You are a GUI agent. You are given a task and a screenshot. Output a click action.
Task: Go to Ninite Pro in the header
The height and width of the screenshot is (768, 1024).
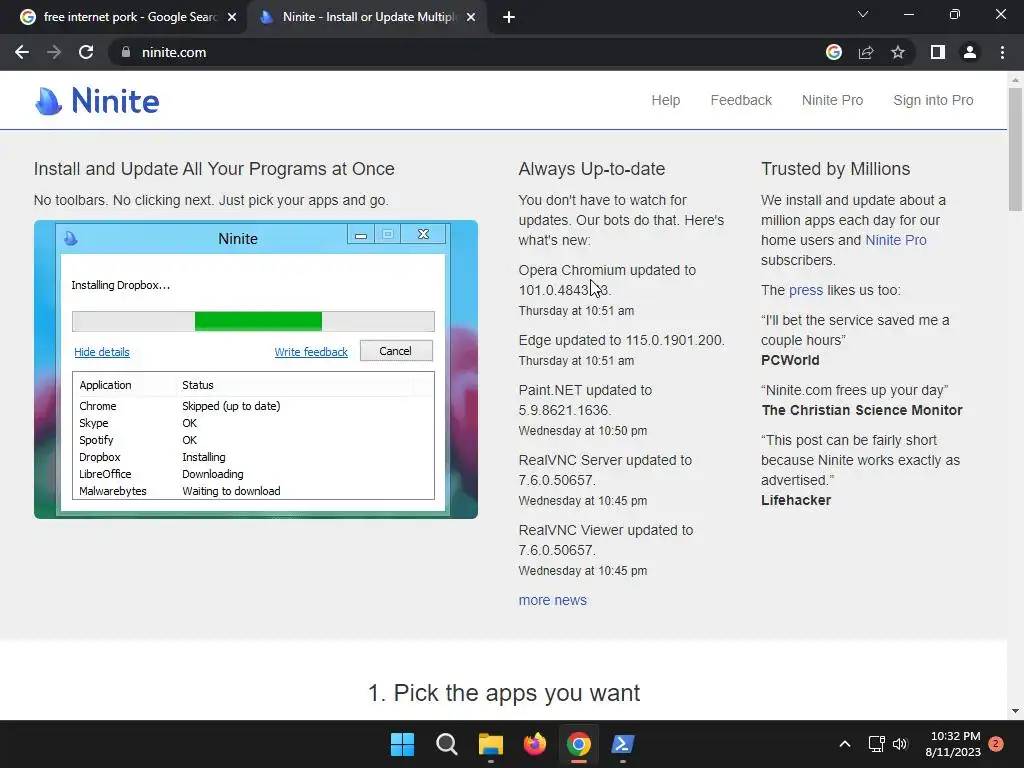832,101
